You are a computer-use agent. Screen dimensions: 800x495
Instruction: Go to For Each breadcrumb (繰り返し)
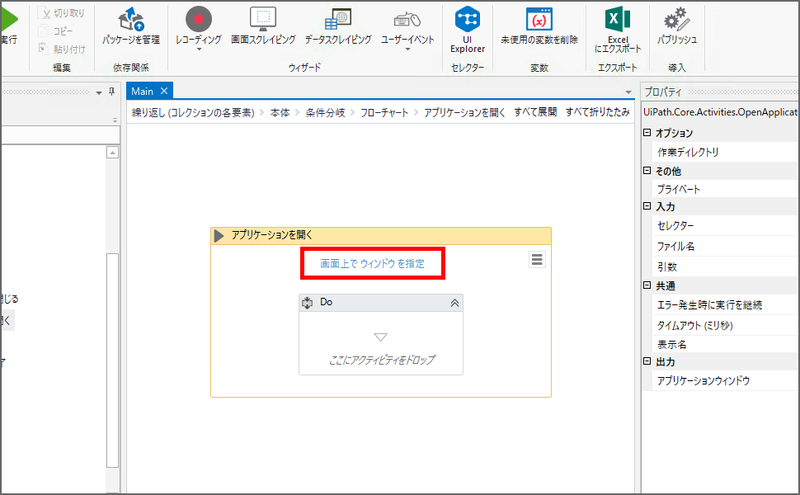[x=193, y=113]
